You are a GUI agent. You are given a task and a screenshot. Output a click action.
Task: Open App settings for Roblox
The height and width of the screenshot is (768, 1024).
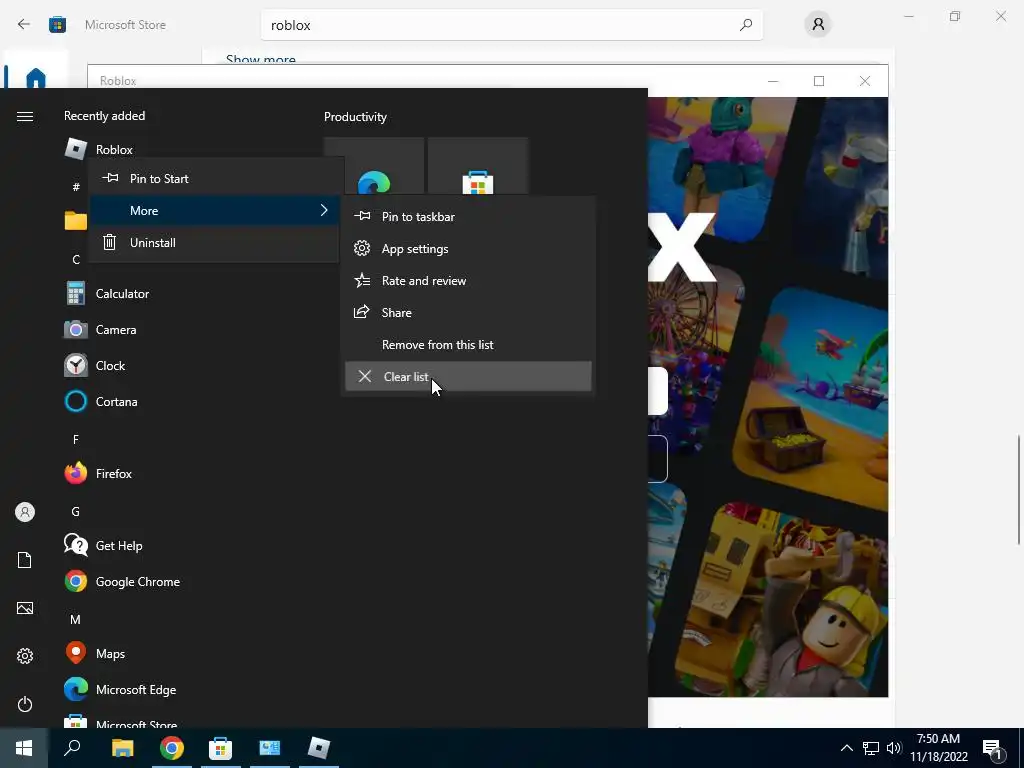pyautogui.click(x=468, y=248)
